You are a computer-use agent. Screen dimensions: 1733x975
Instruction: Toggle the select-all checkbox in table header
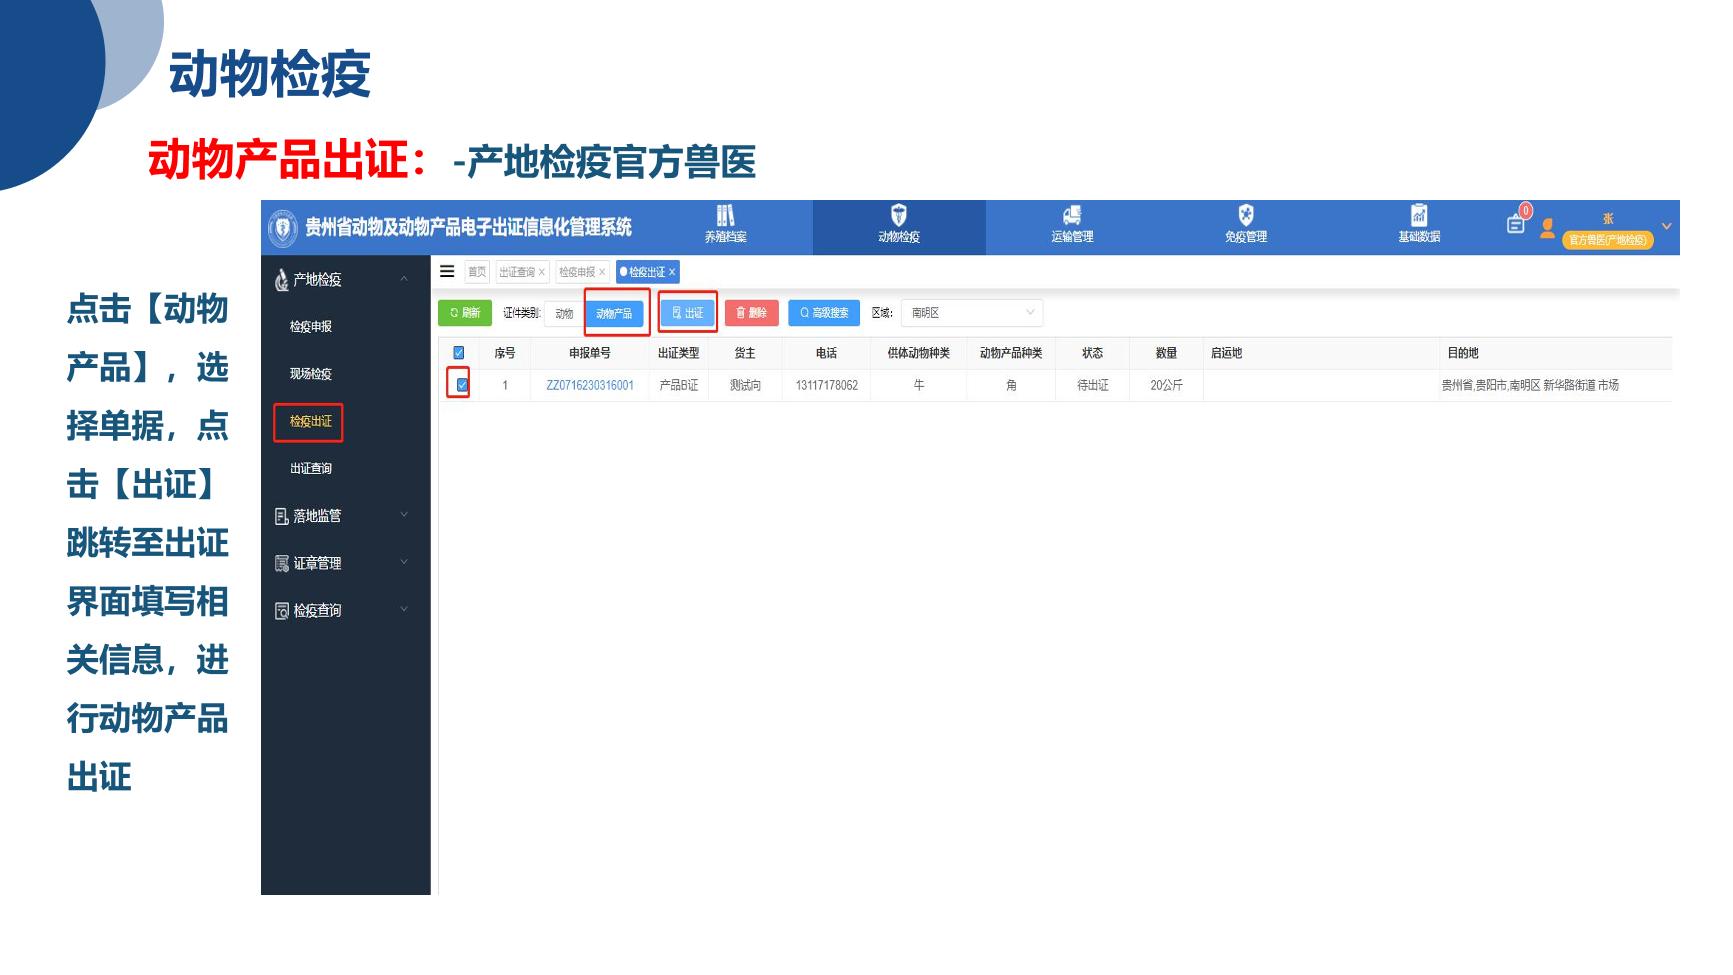[459, 353]
